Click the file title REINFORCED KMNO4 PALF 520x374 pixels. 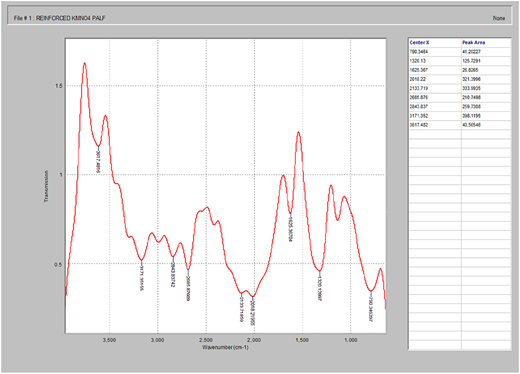70,18
